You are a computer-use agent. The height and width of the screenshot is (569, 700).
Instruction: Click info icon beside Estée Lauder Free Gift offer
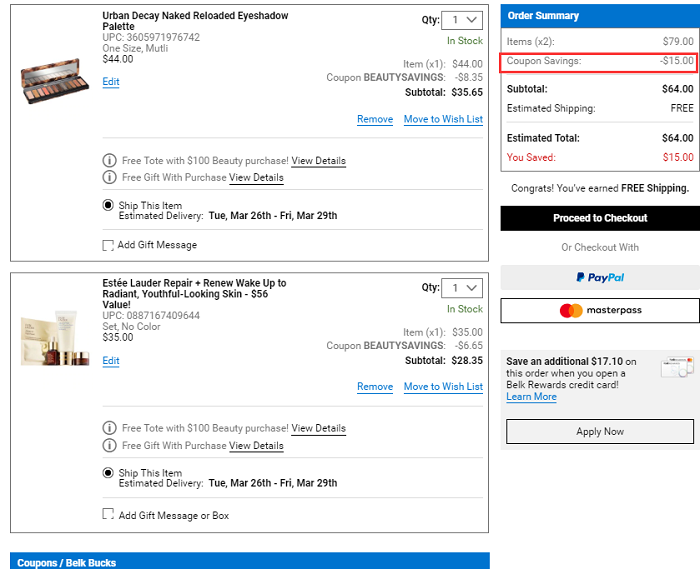tap(109, 446)
